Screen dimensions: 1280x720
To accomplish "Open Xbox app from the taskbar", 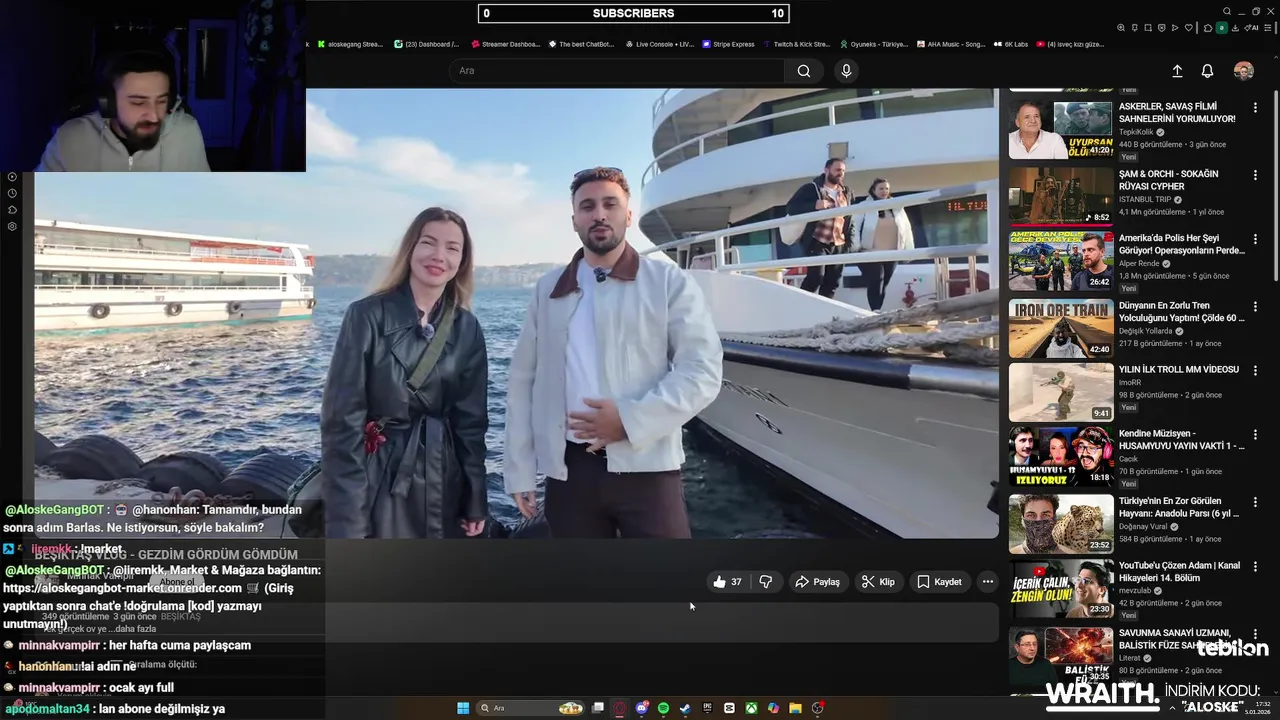I will pos(751,708).
